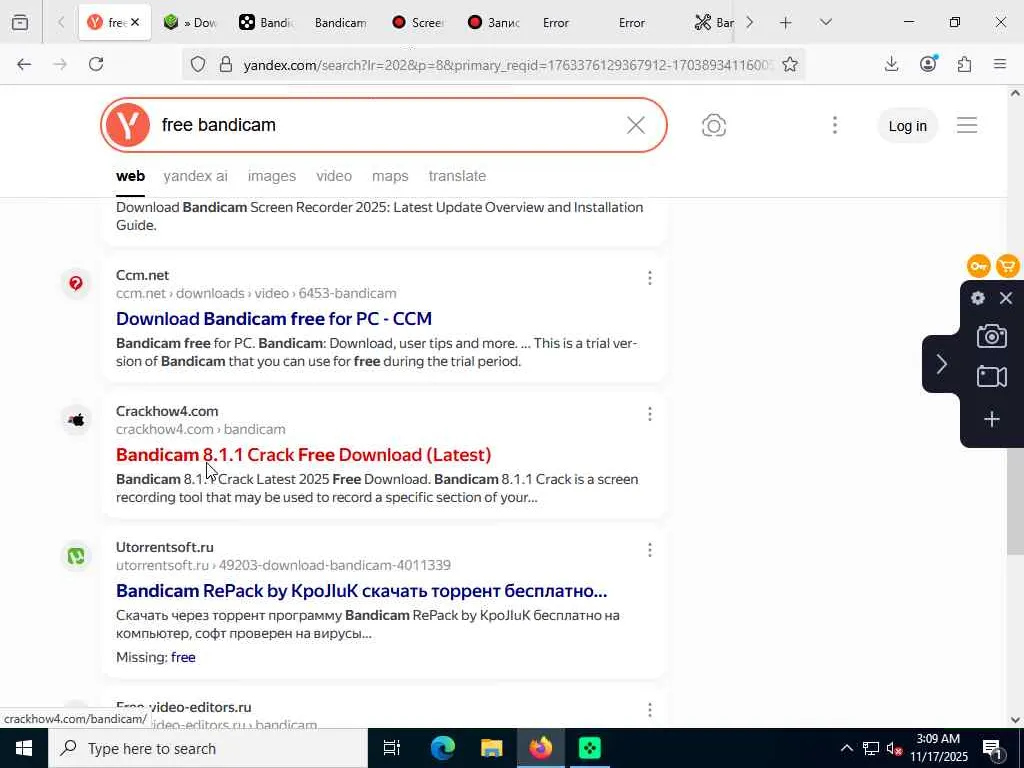Take screenshot with widget camera icon
Image resolution: width=1024 pixels, height=768 pixels.
point(991,336)
